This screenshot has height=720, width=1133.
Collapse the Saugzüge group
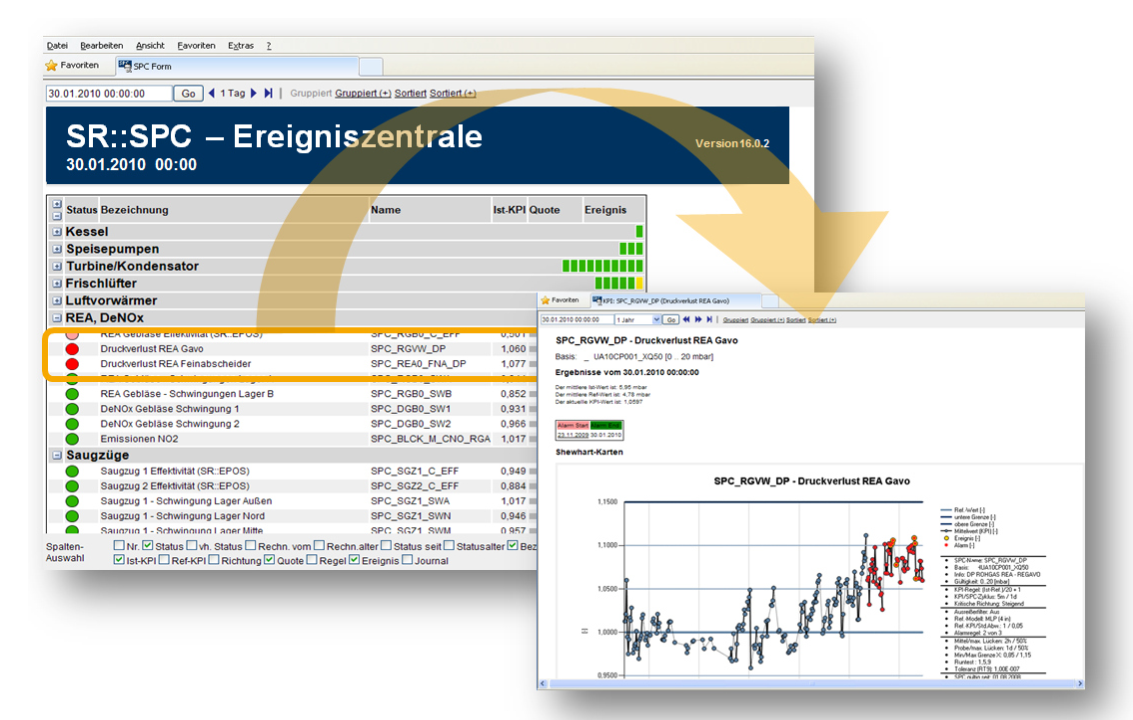(56, 456)
